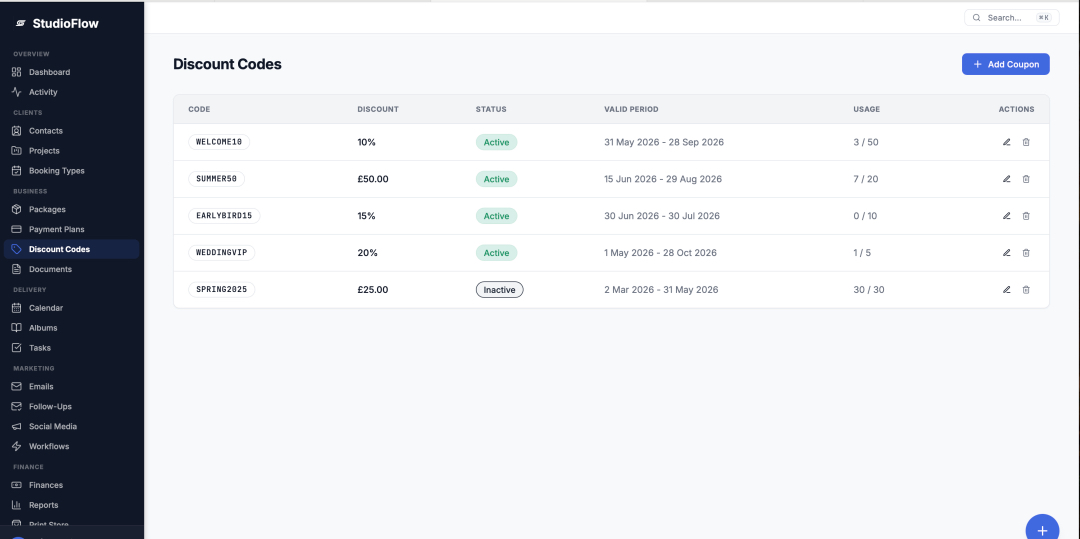The width and height of the screenshot is (1080, 539).
Task: Click the Active badge on WELCOME10 row
Action: pyautogui.click(x=496, y=142)
